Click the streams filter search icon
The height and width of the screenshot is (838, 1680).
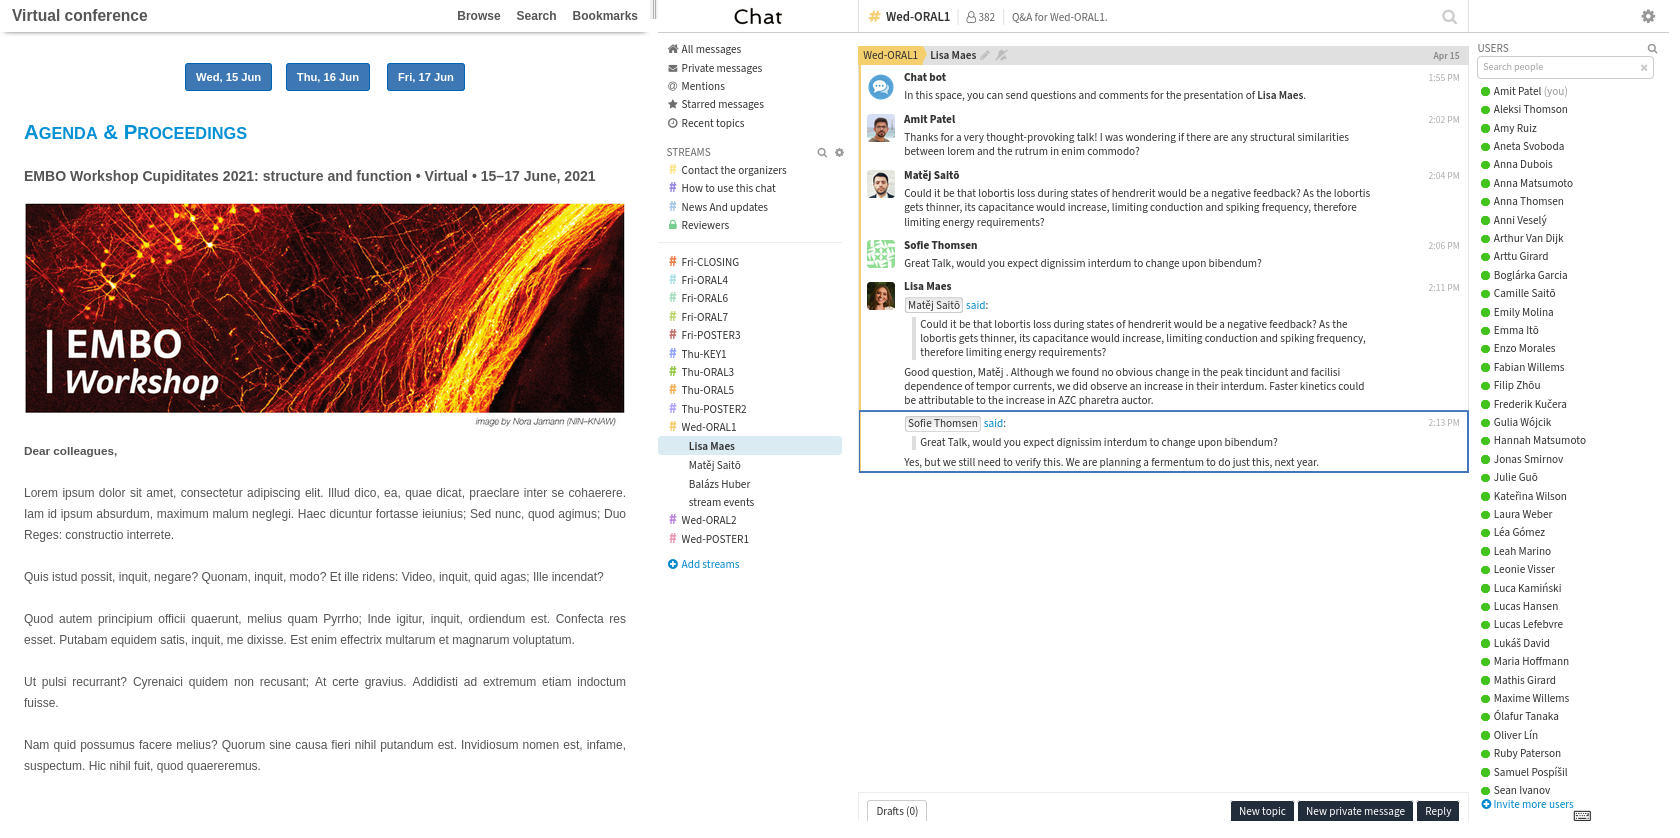click(822, 153)
